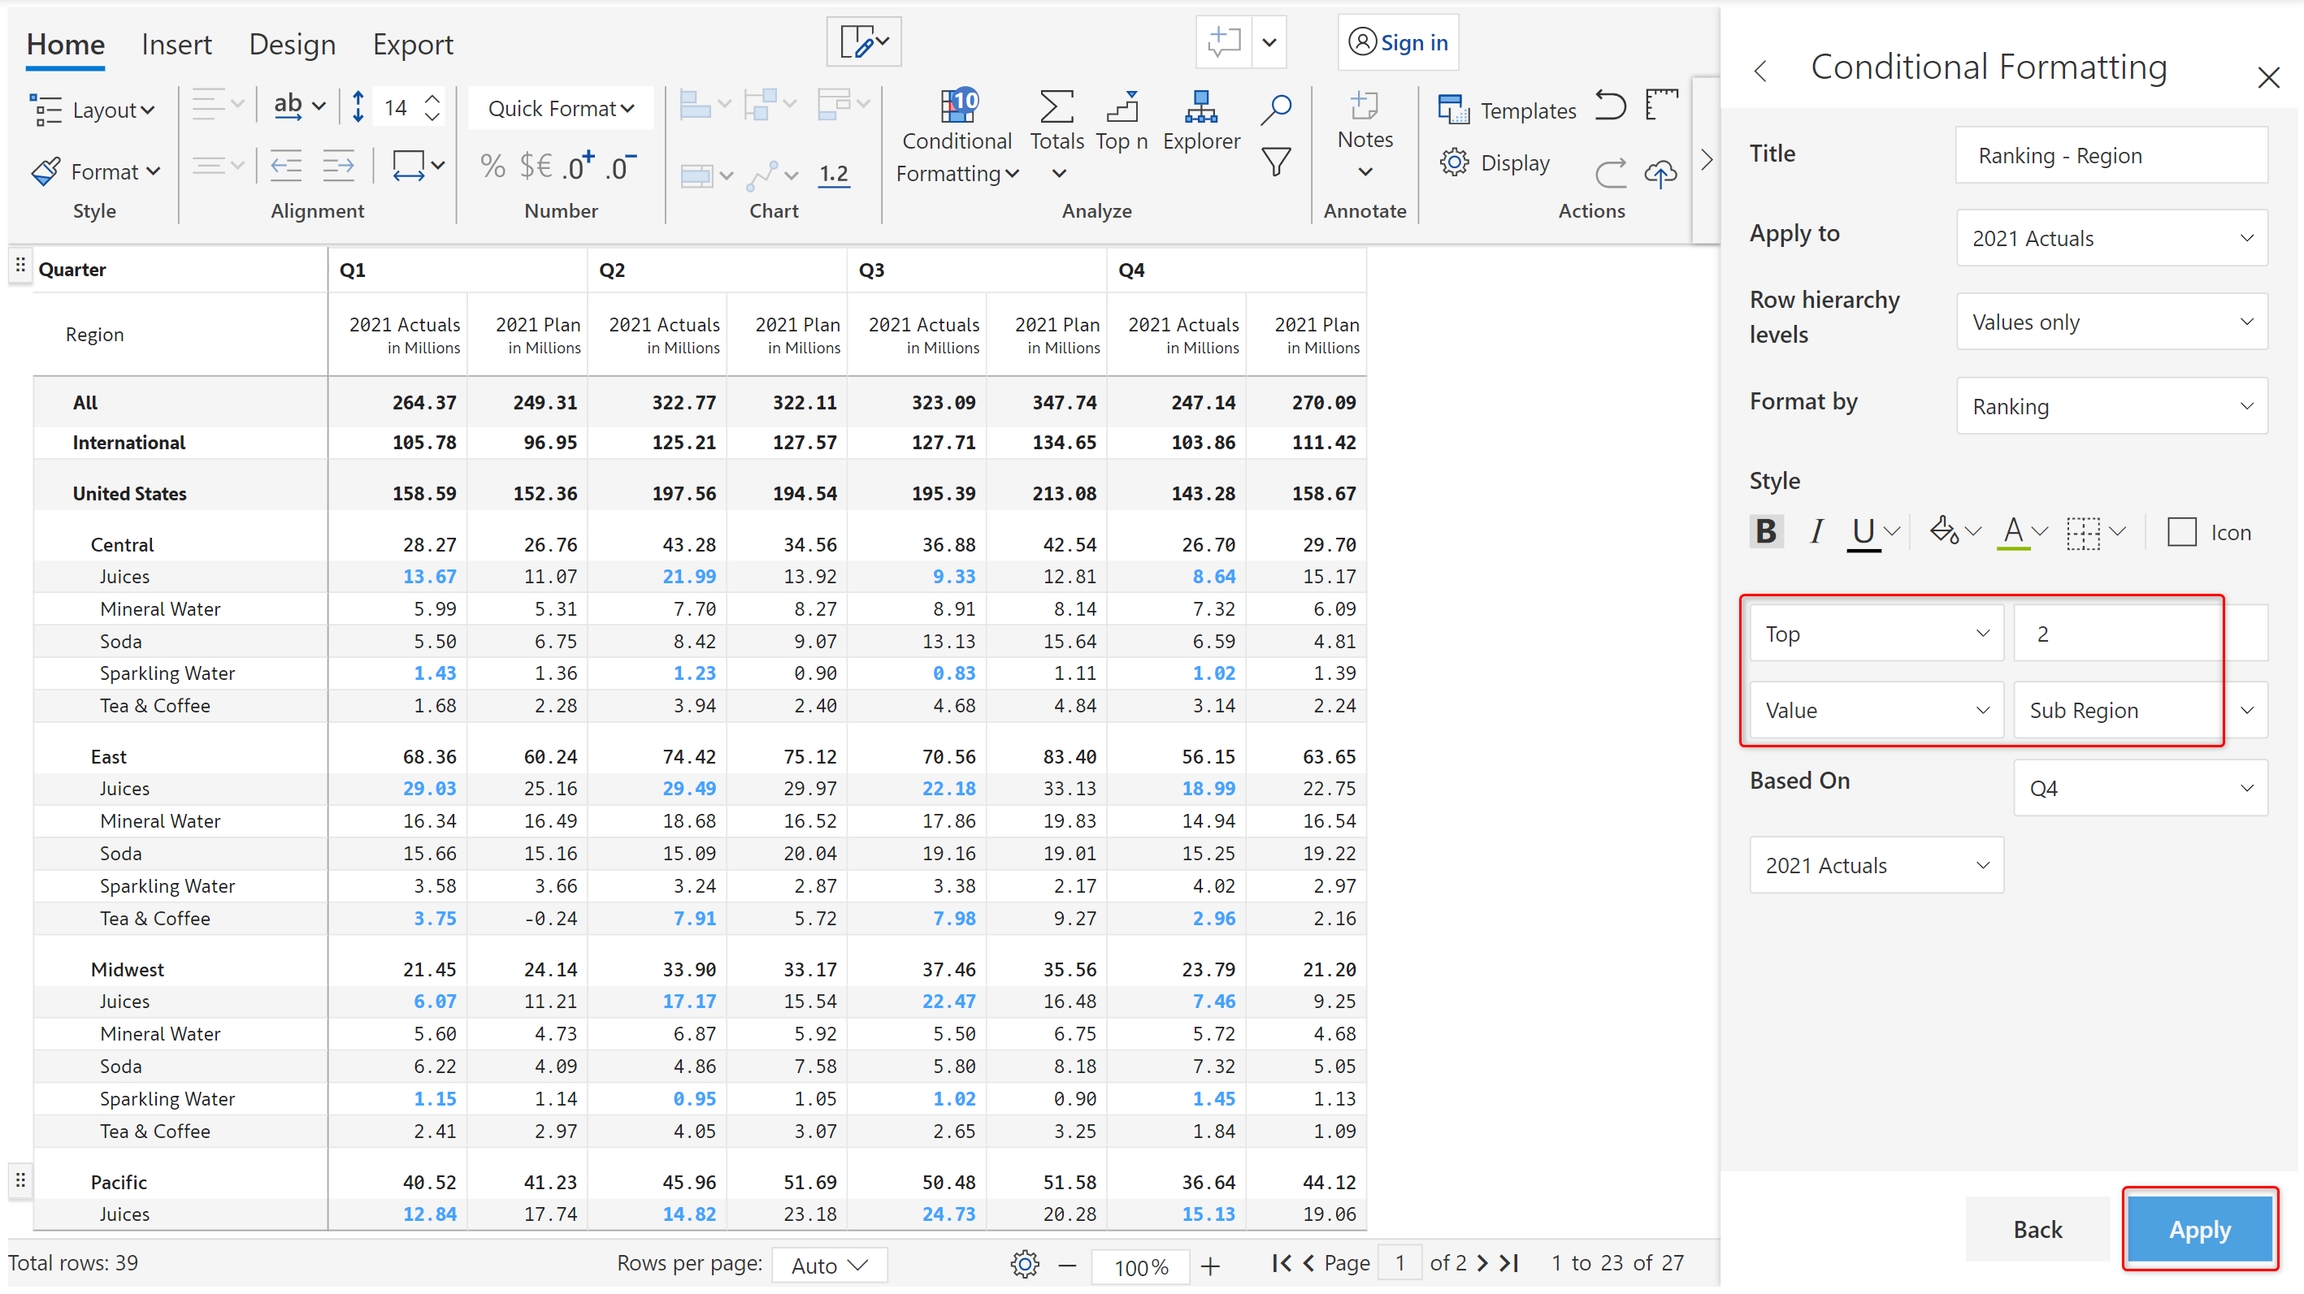Enable the Icon checkbox
Screen dimensions: 2304x1294
click(x=2181, y=532)
